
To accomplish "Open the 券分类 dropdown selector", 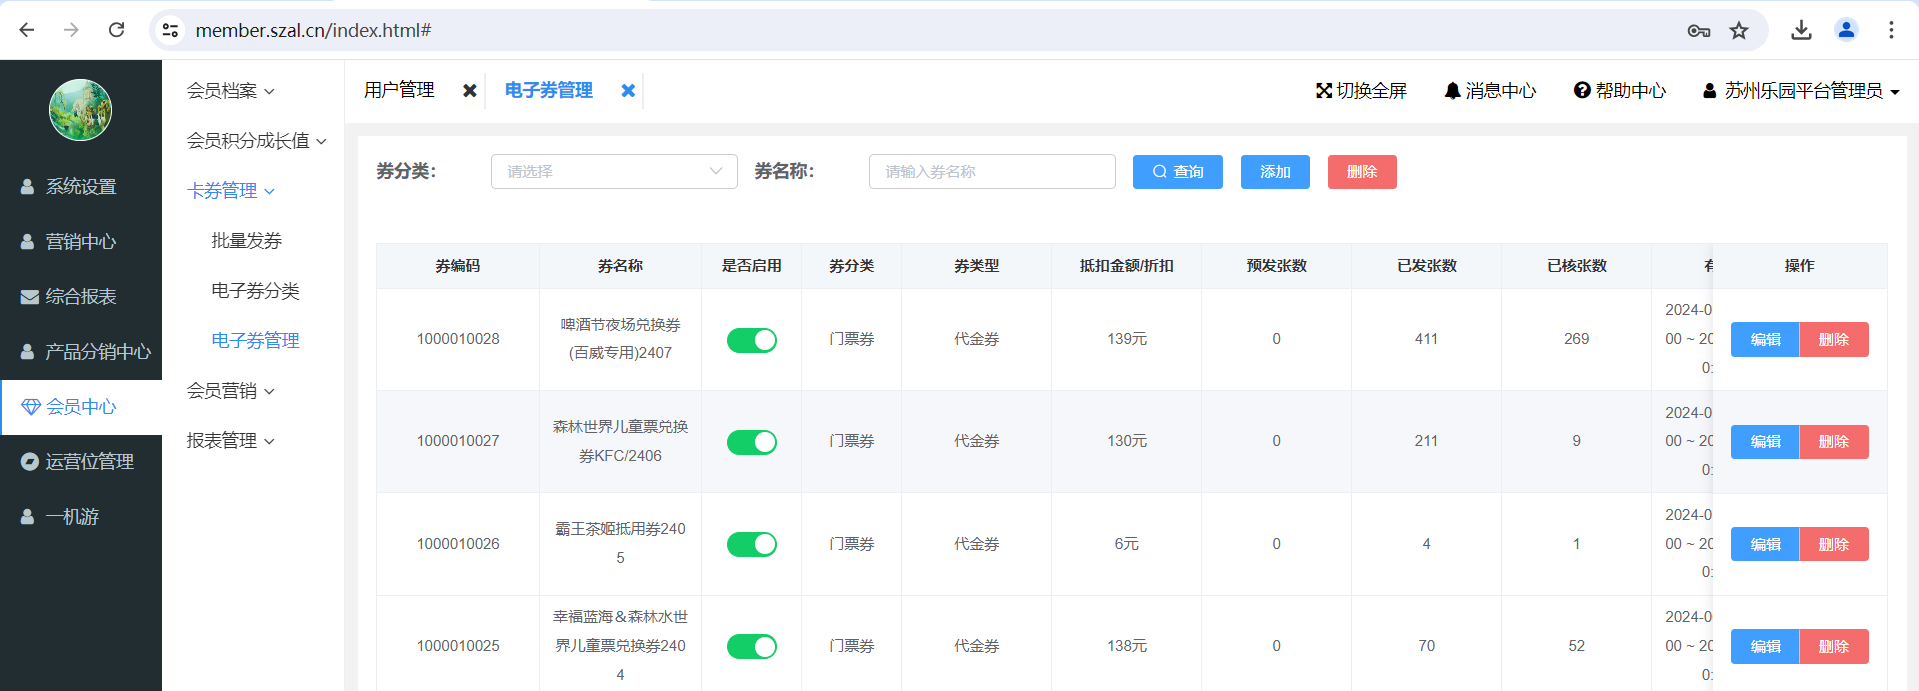I will [614, 172].
